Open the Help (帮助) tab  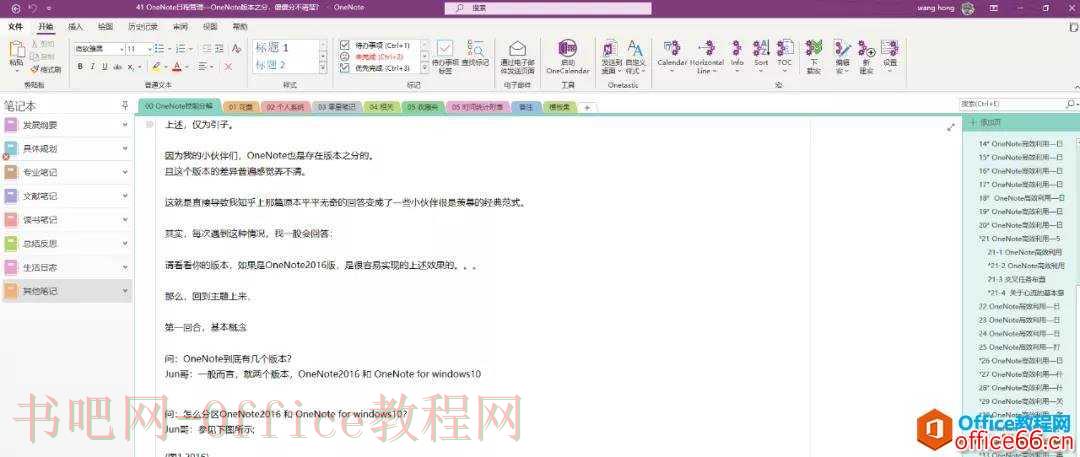pyautogui.click(x=240, y=27)
